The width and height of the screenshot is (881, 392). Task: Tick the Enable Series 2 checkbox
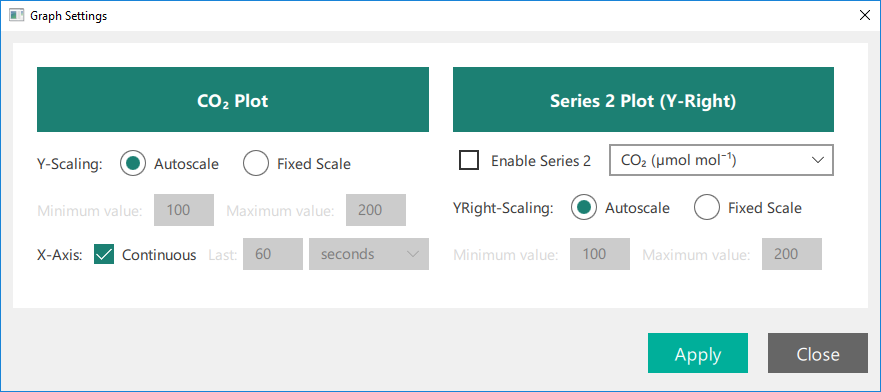pyautogui.click(x=469, y=160)
